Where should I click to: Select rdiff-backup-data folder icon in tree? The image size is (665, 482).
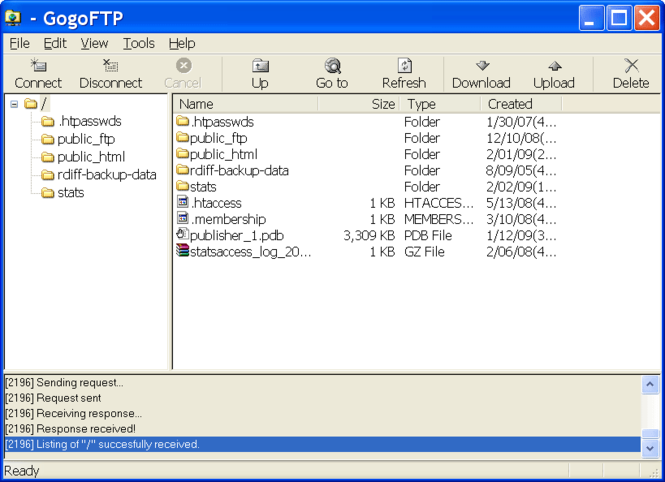48,175
